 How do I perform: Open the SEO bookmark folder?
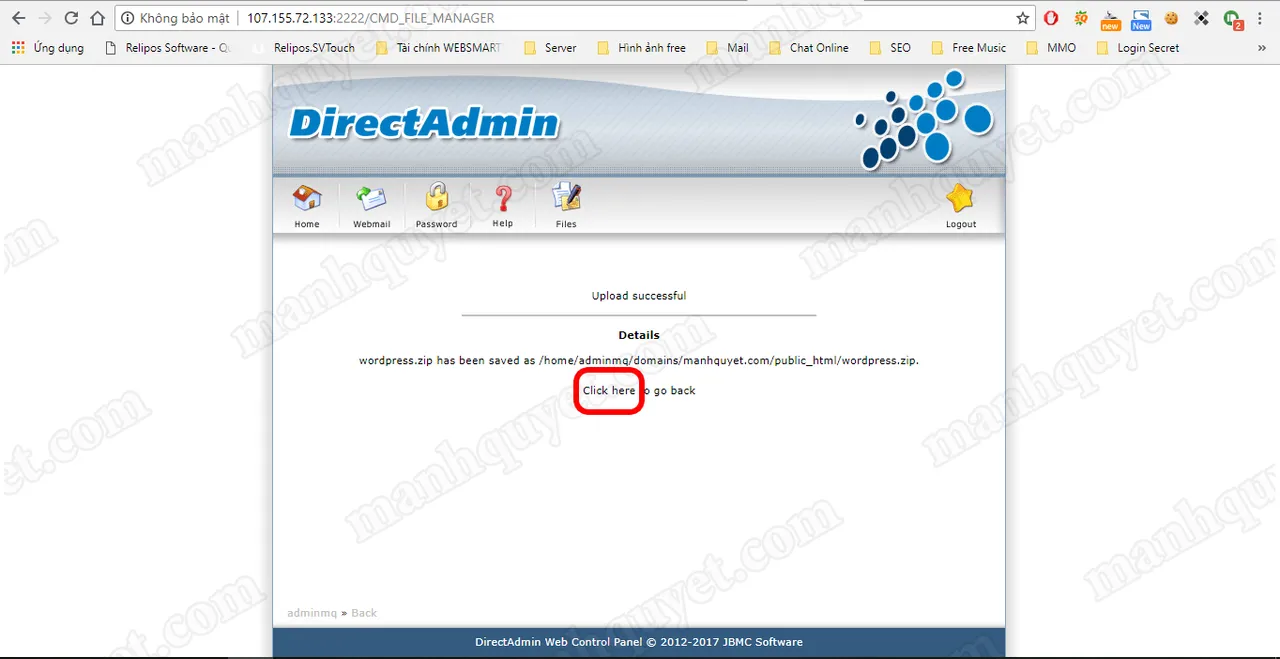(890, 48)
